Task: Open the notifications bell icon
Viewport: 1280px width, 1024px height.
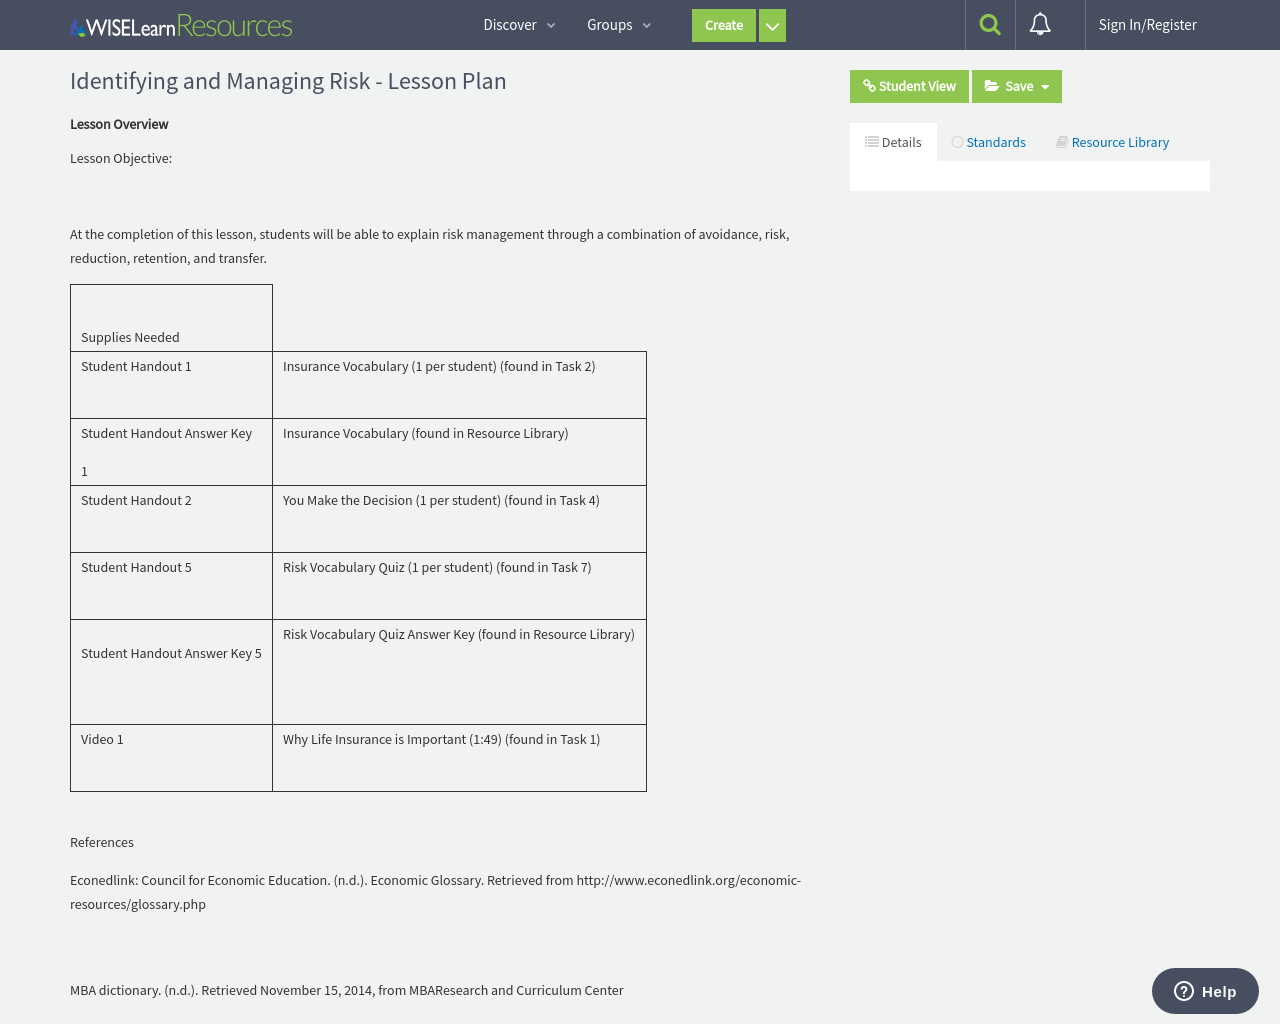Action: click(x=1041, y=24)
